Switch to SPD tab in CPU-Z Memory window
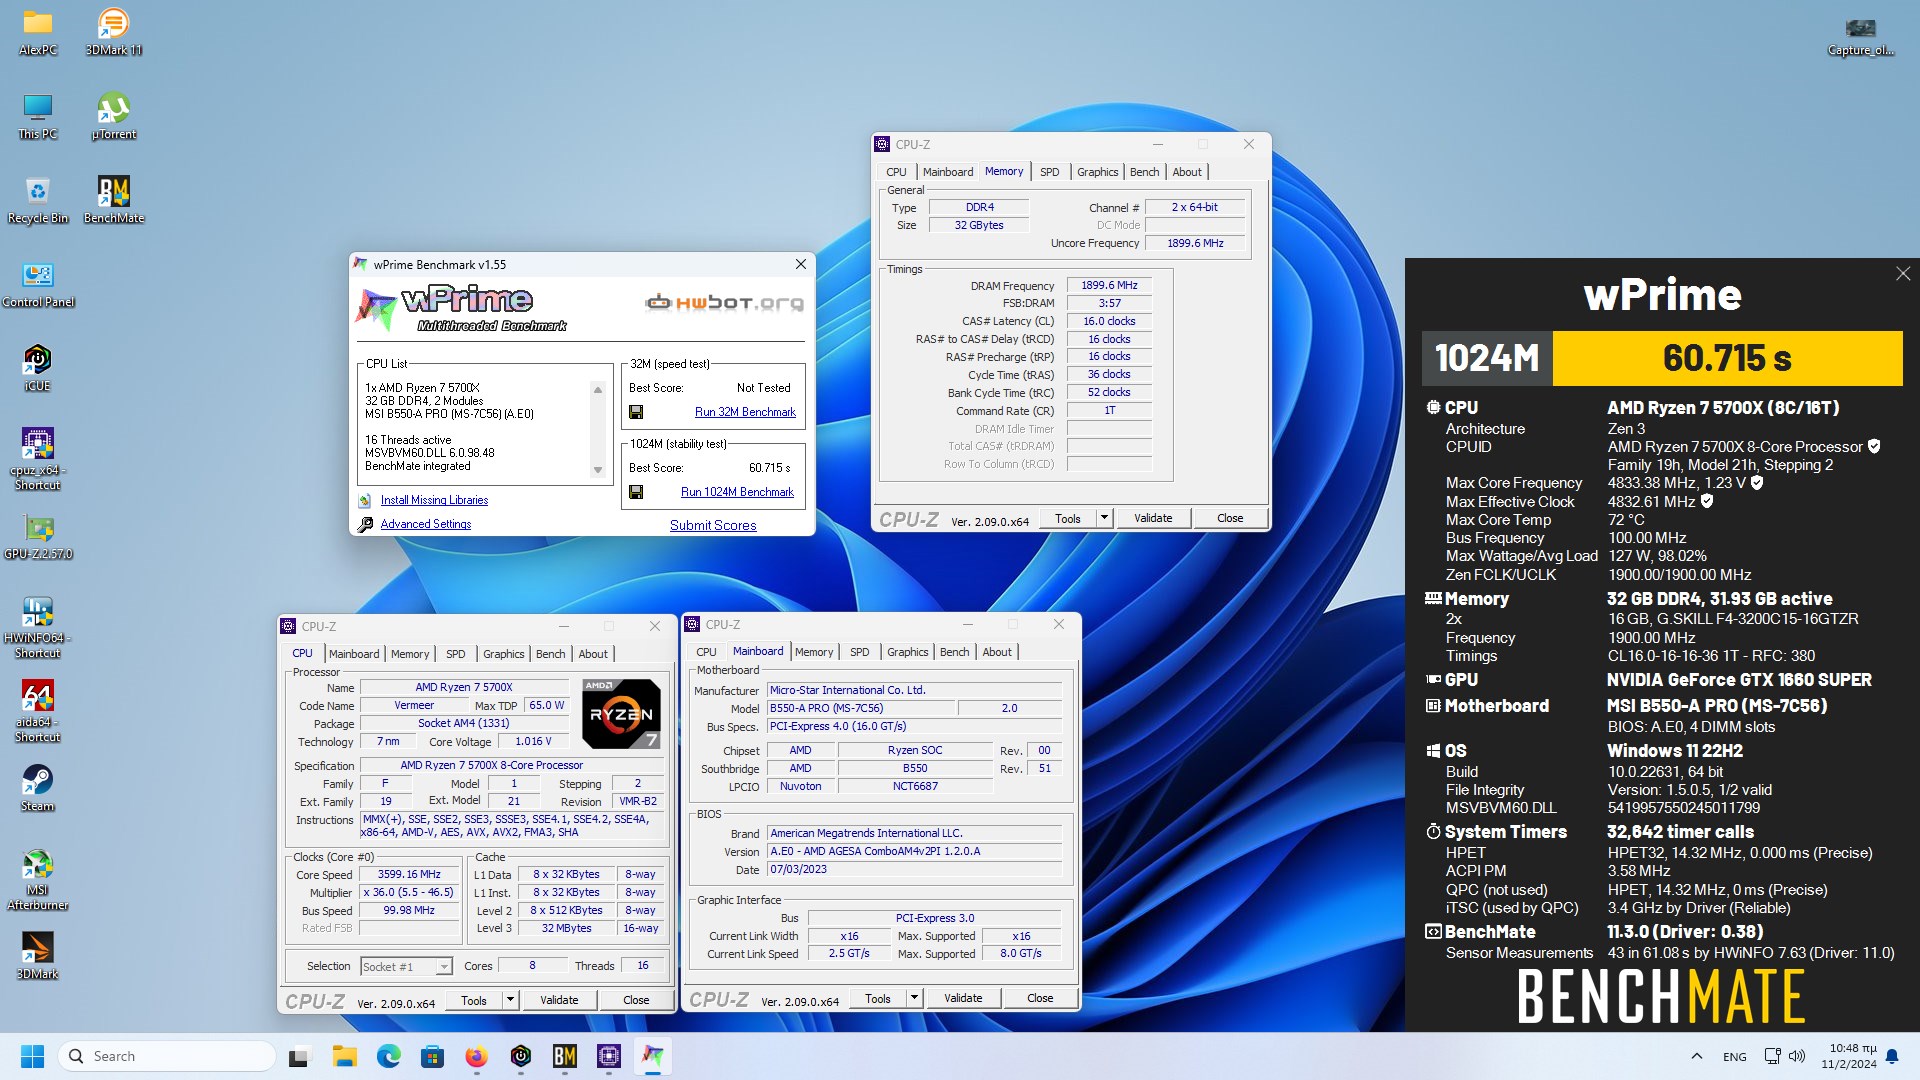Screen dimensions: 1920x1080 pos(1049,172)
